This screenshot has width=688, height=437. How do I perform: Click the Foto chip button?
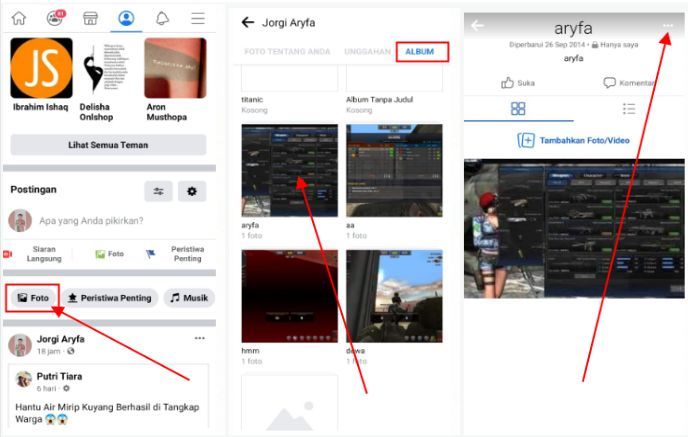pos(33,298)
